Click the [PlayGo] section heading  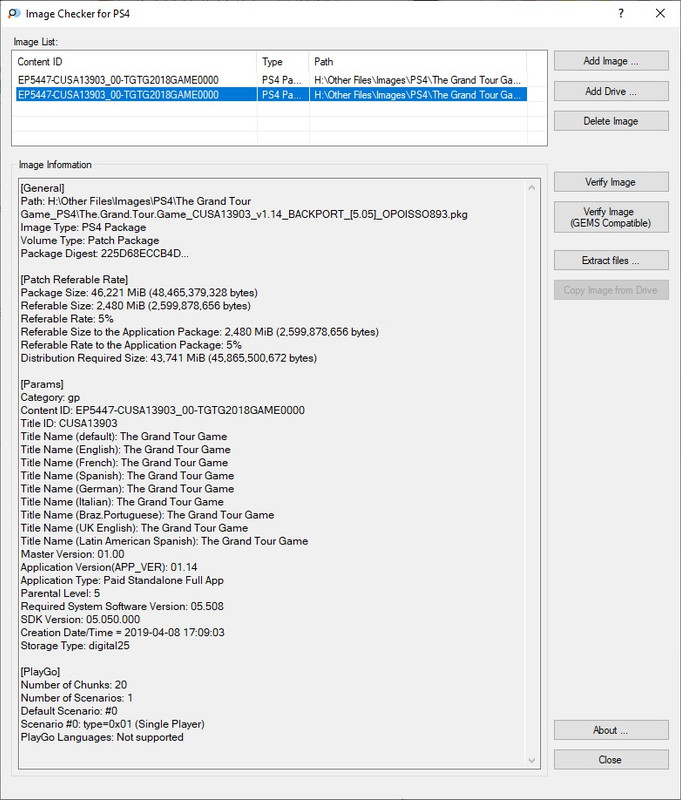point(40,672)
